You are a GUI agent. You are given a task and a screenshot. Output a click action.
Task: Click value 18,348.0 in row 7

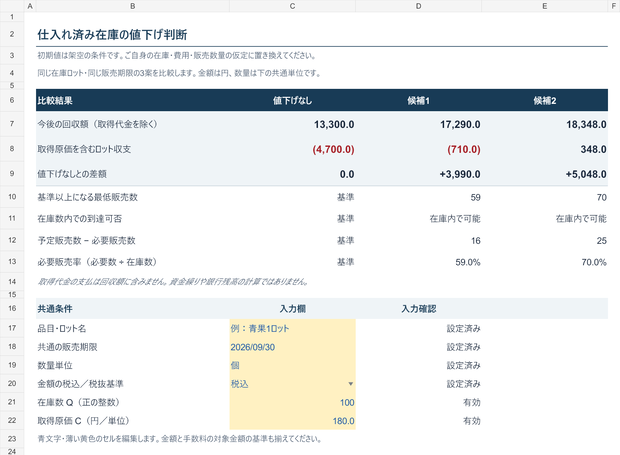point(586,125)
